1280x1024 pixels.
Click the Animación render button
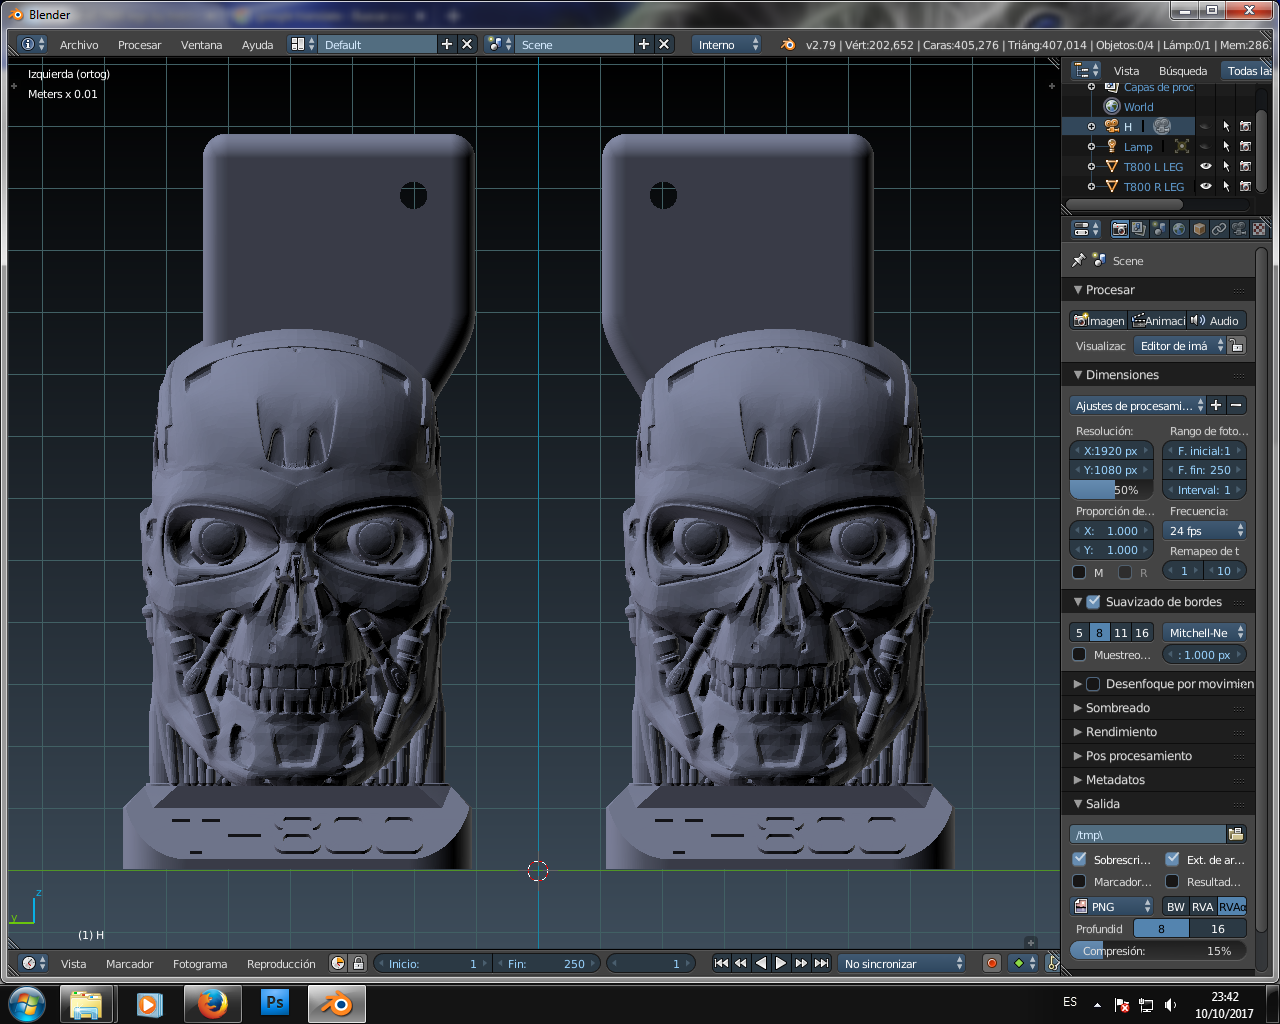pos(1157,320)
